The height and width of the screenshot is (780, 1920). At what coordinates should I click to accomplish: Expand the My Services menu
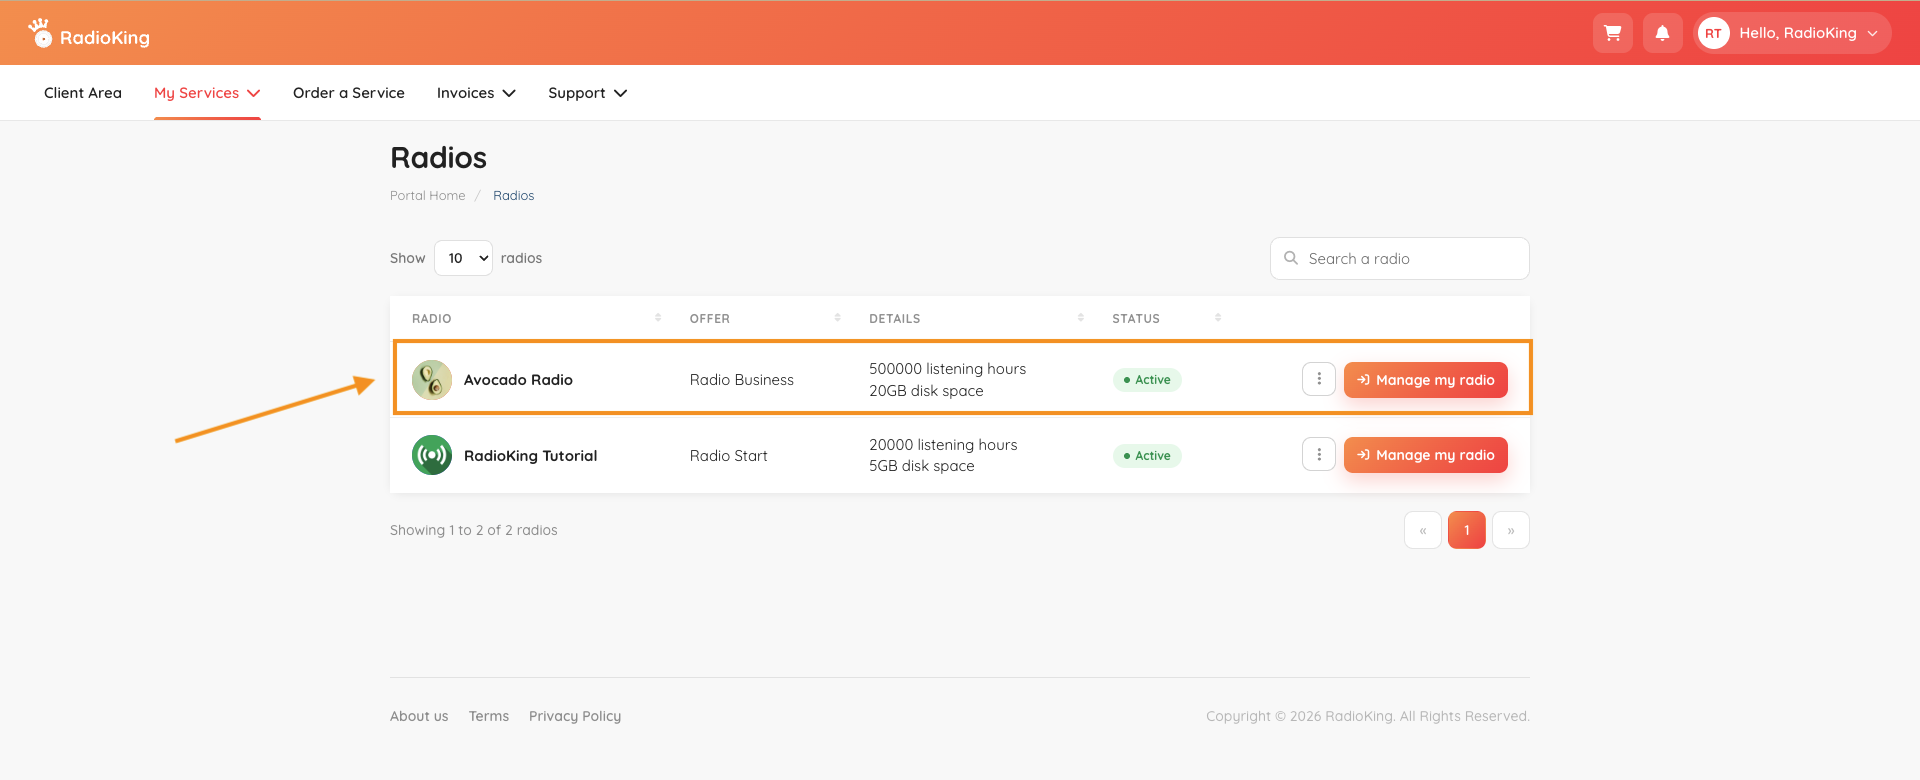(x=207, y=93)
